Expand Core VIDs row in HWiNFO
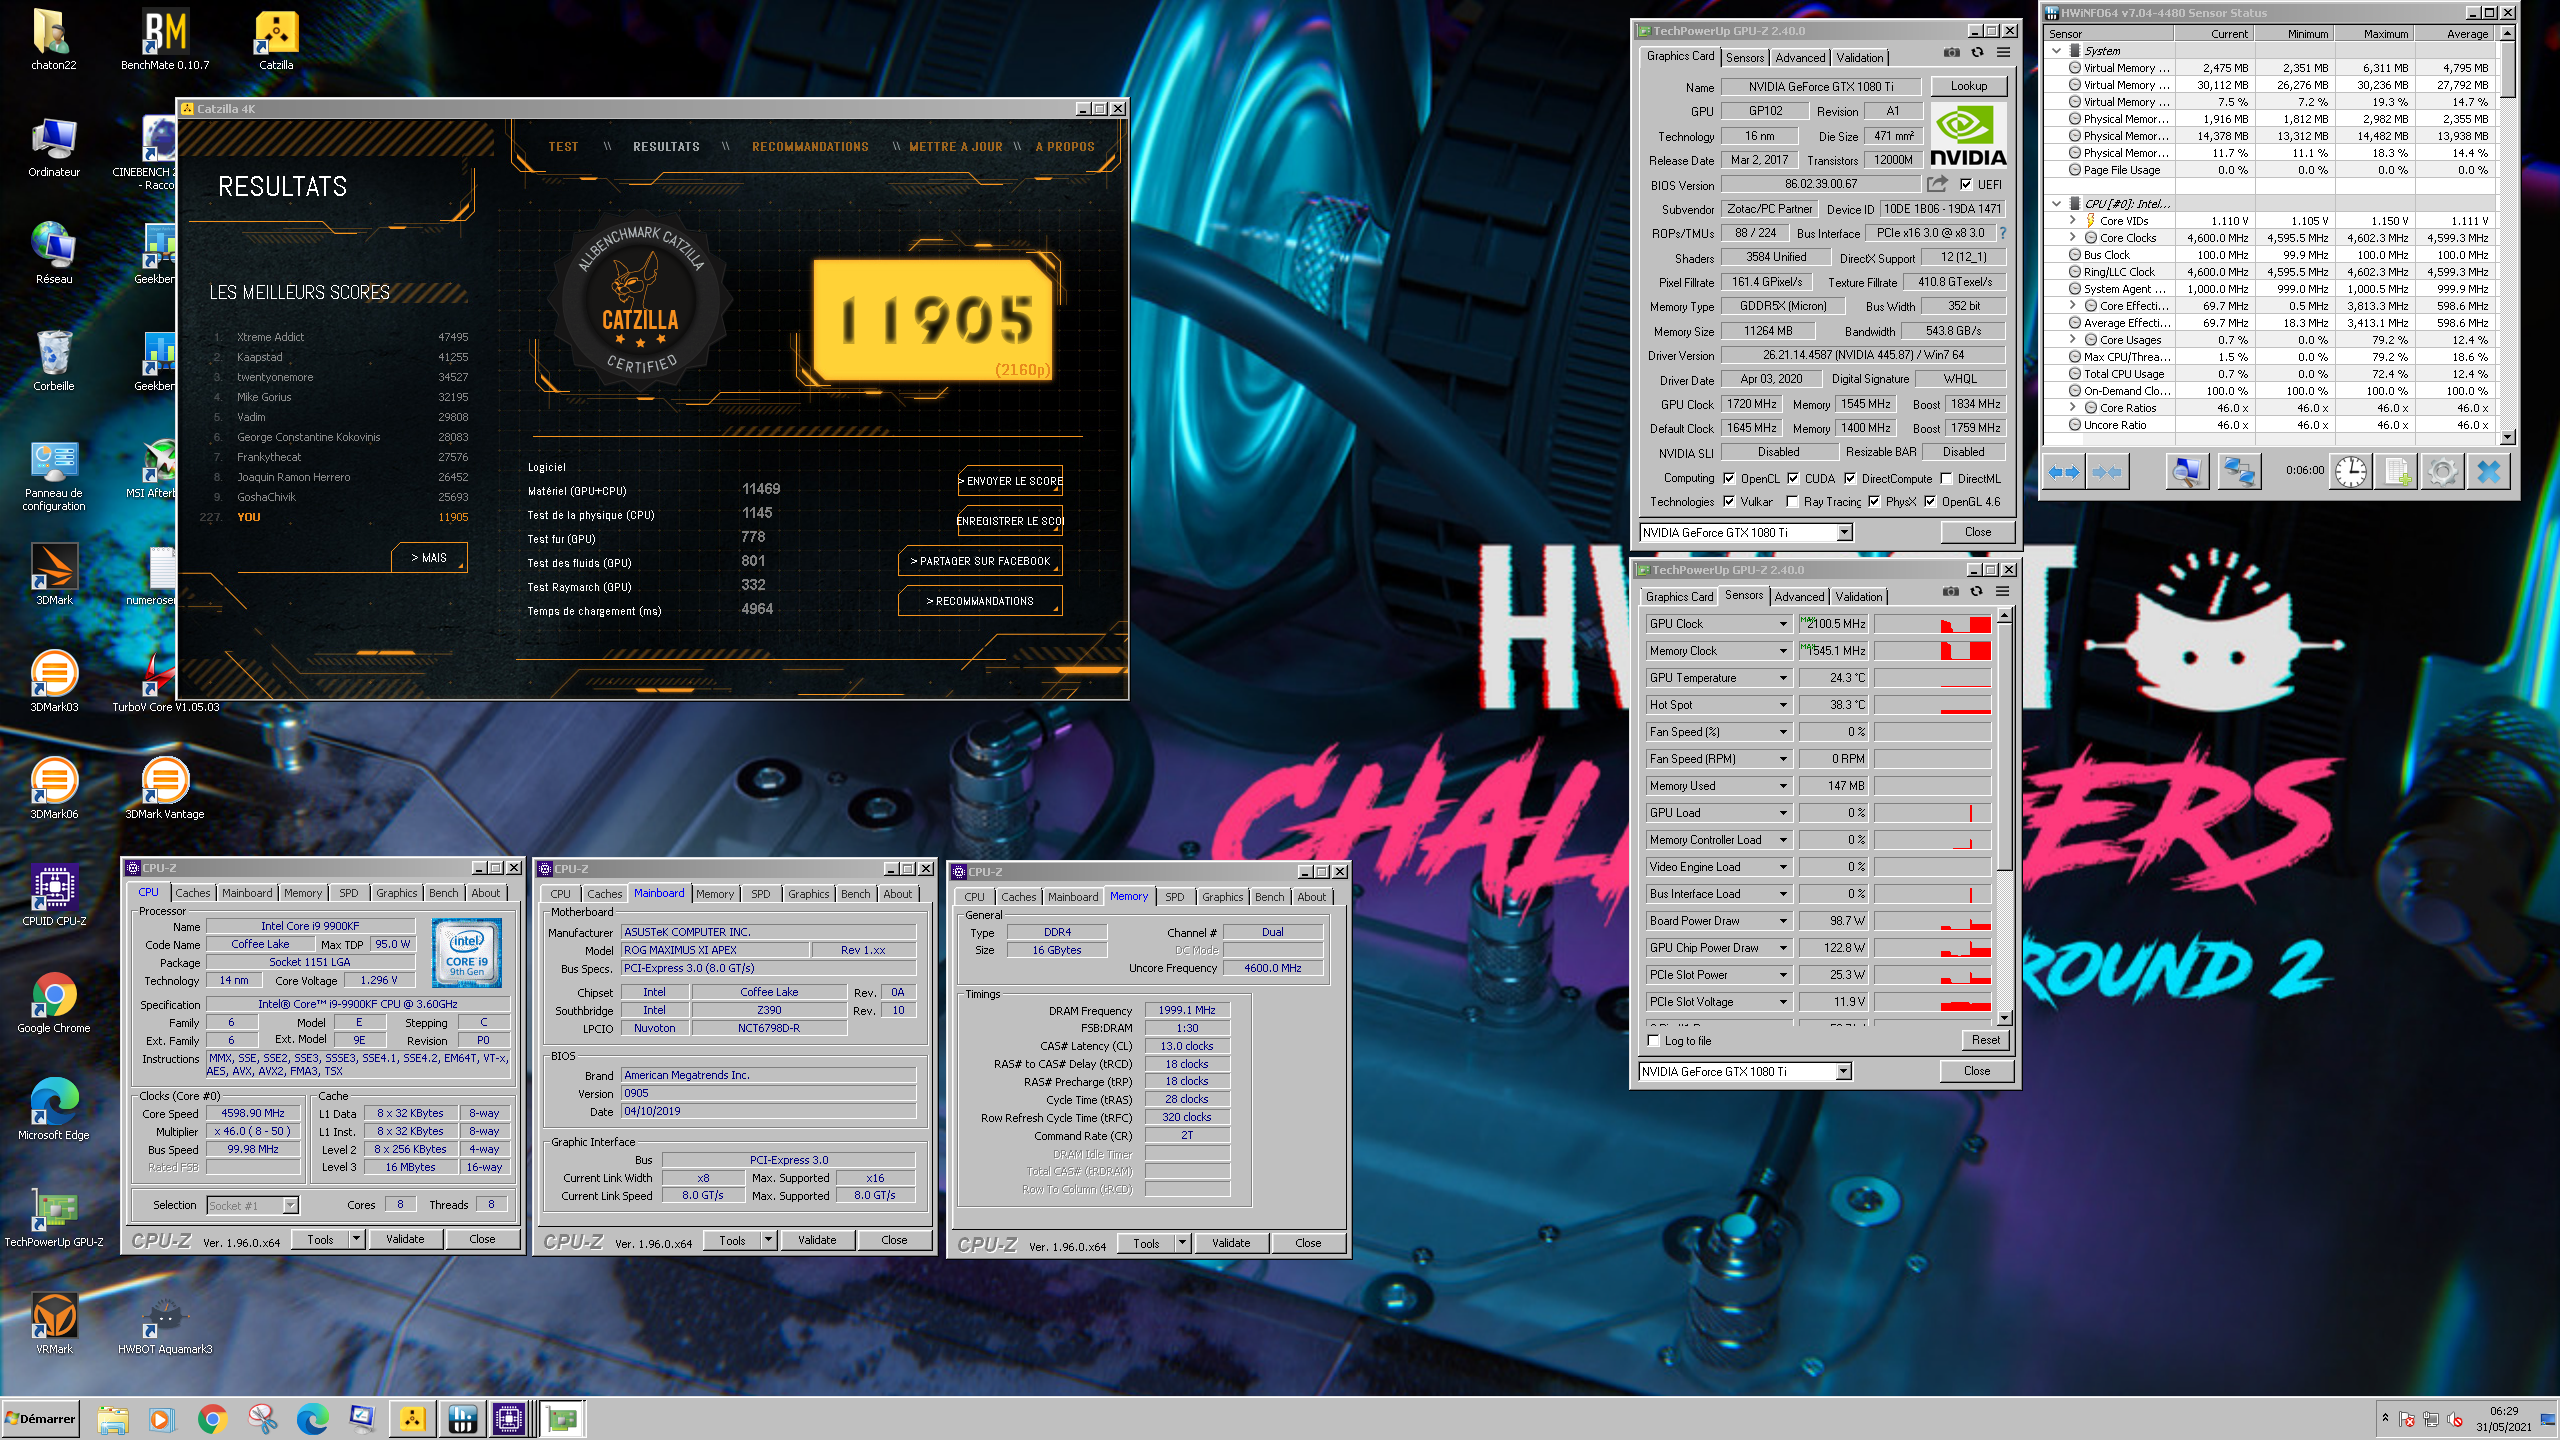The image size is (2560, 1440). (x=2073, y=221)
